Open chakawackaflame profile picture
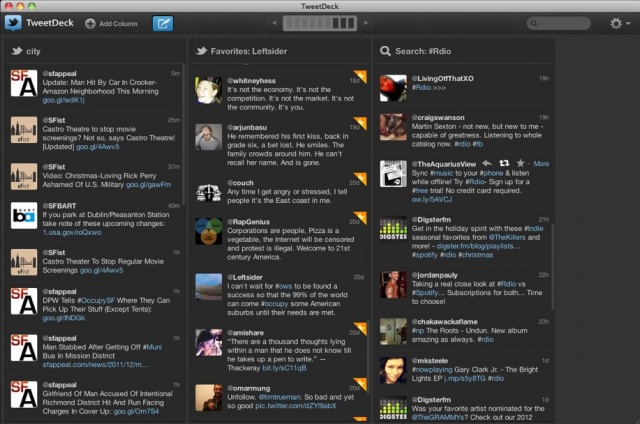640x424 pixels. click(x=393, y=331)
